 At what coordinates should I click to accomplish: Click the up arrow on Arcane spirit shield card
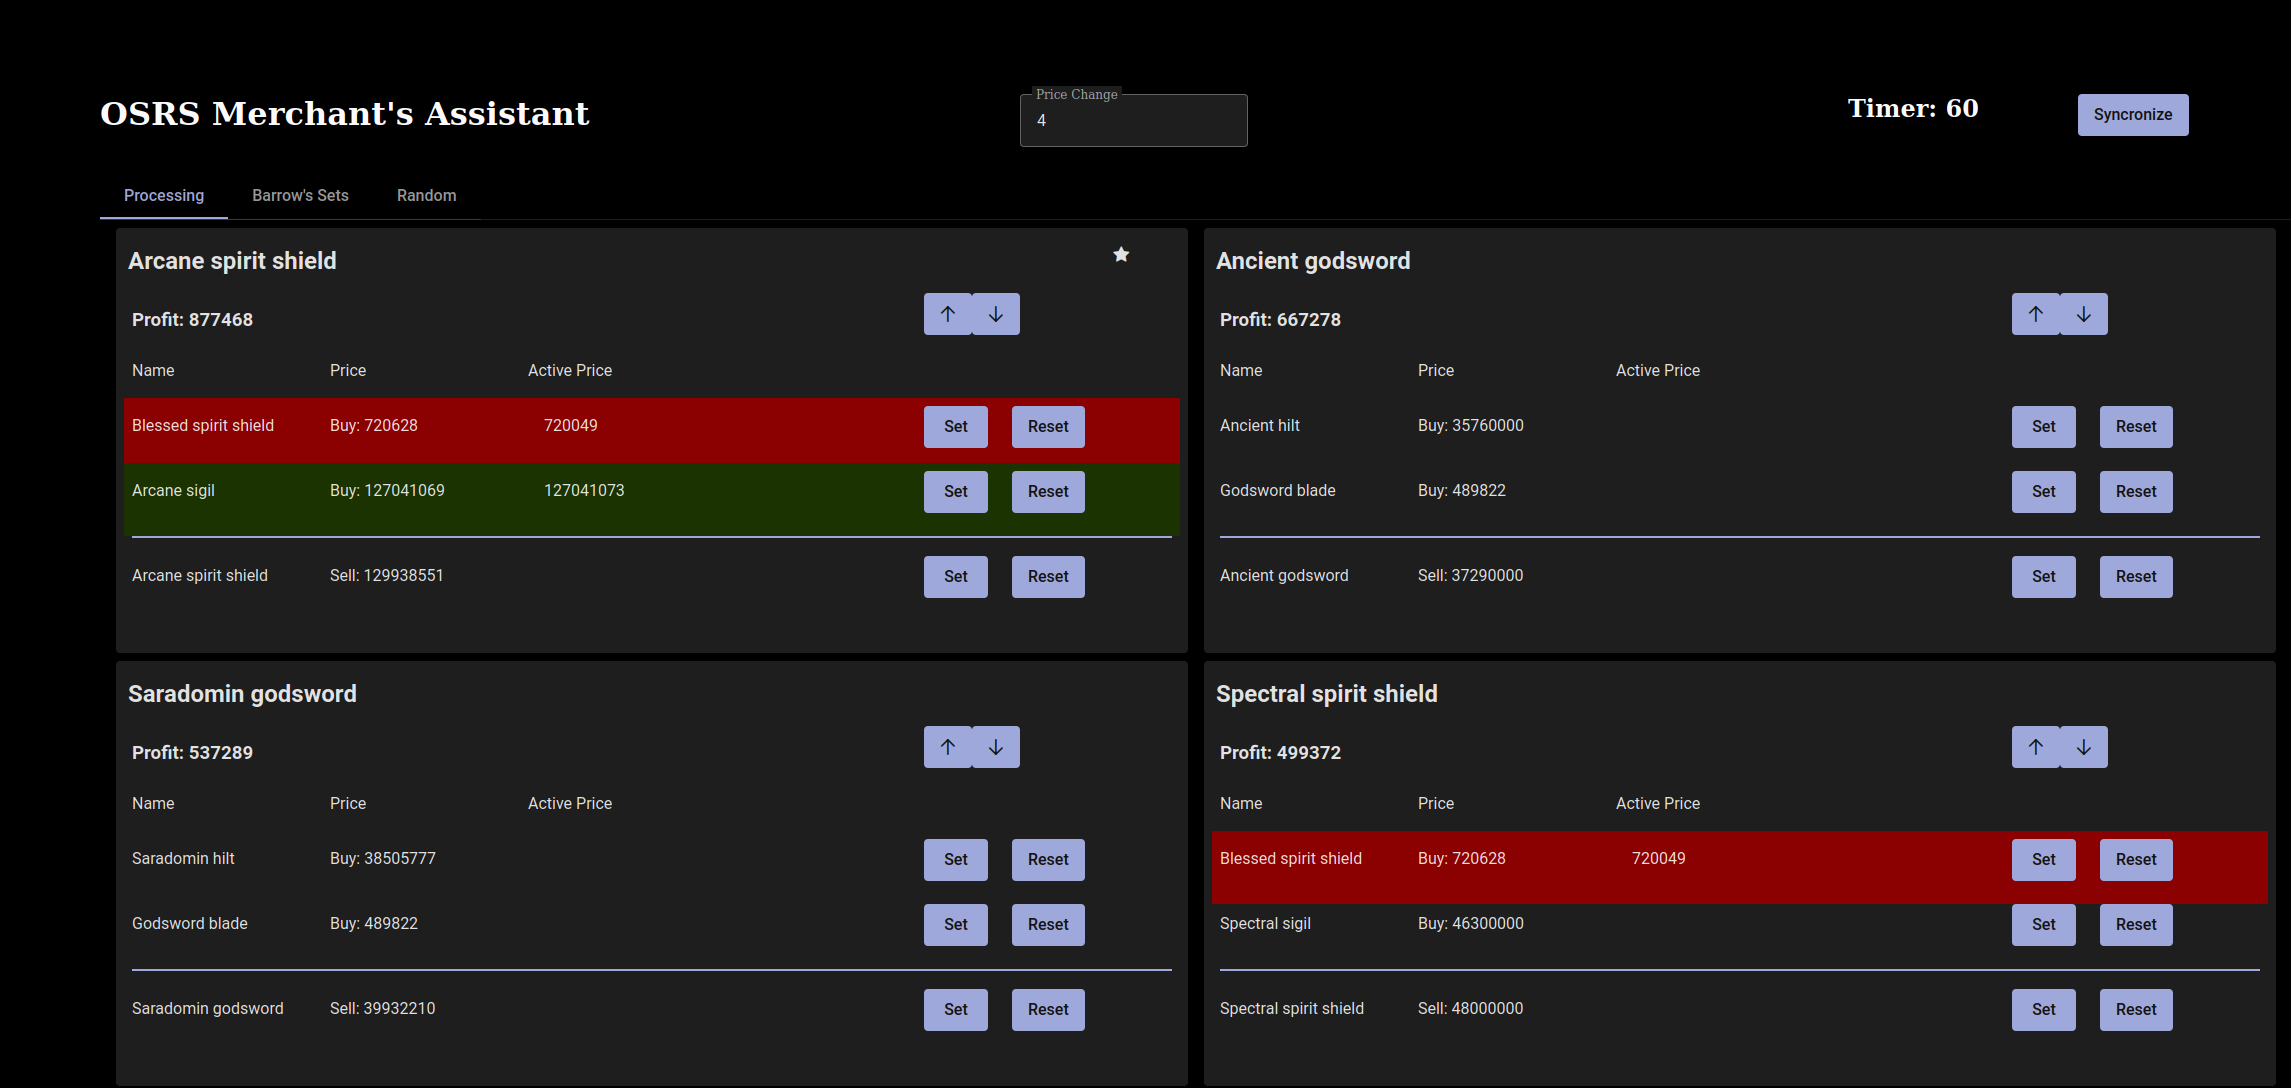point(948,314)
